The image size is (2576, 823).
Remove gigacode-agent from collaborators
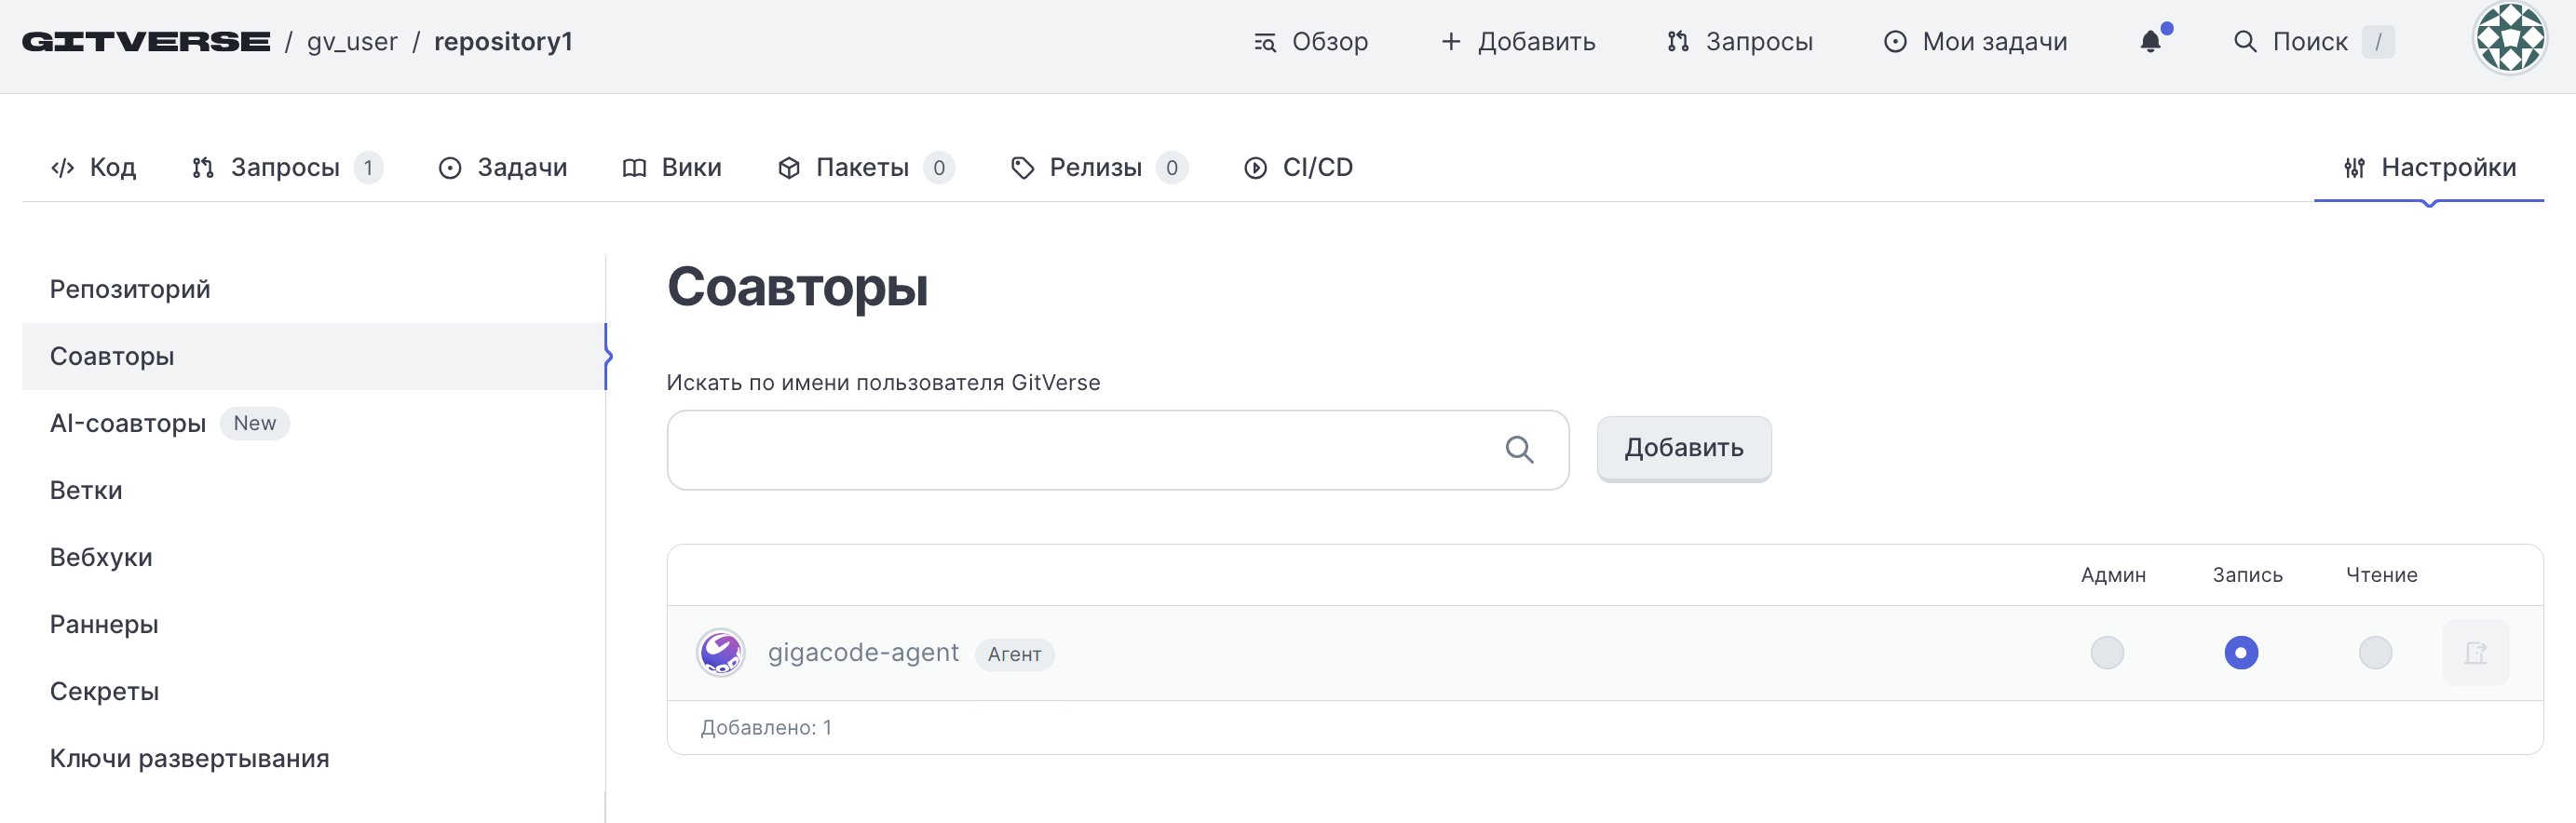coord(2476,653)
